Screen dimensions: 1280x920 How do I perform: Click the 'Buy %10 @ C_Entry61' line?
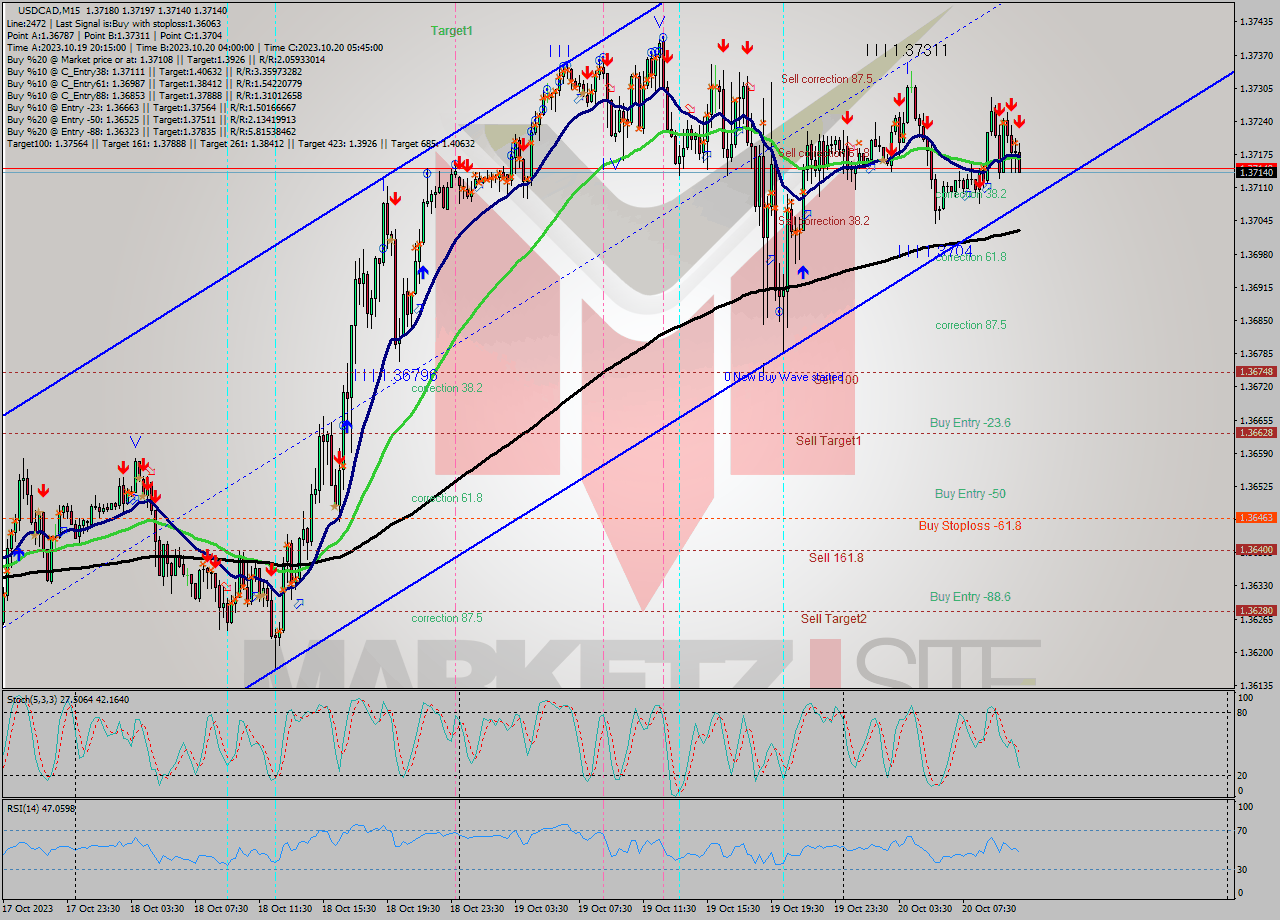click(154, 83)
